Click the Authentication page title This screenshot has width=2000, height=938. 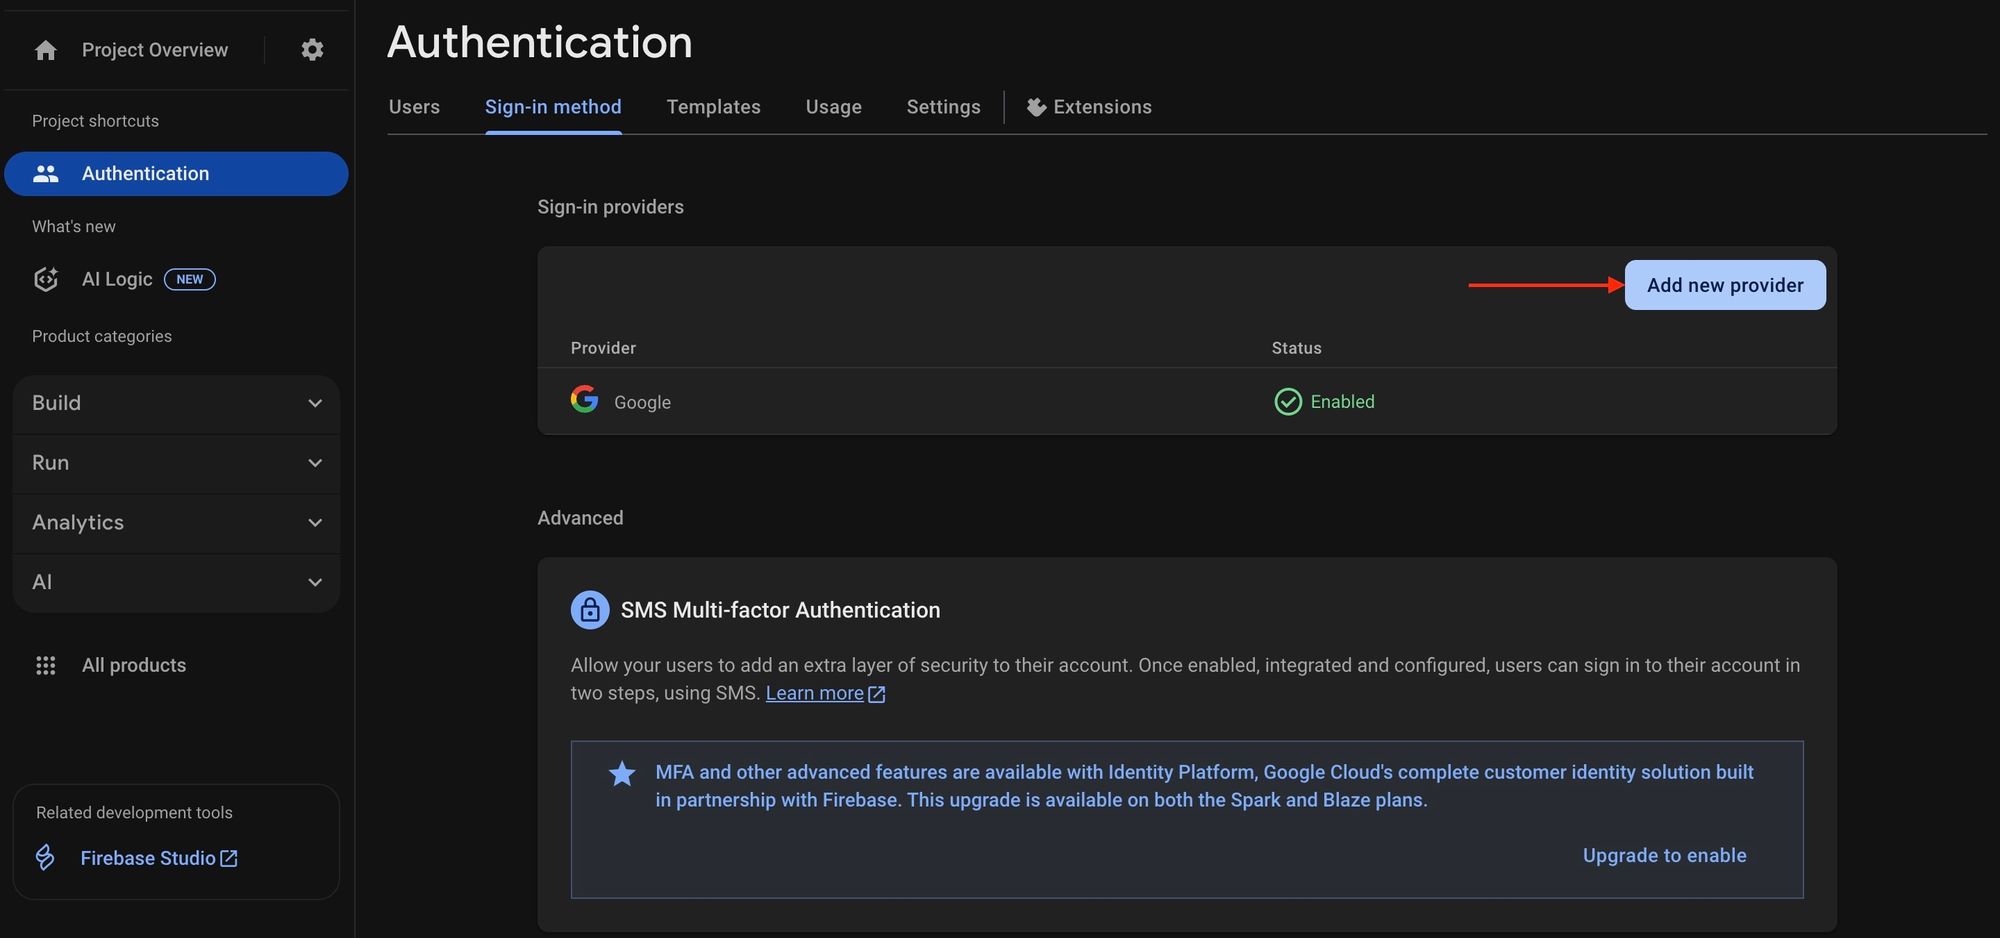(539, 42)
